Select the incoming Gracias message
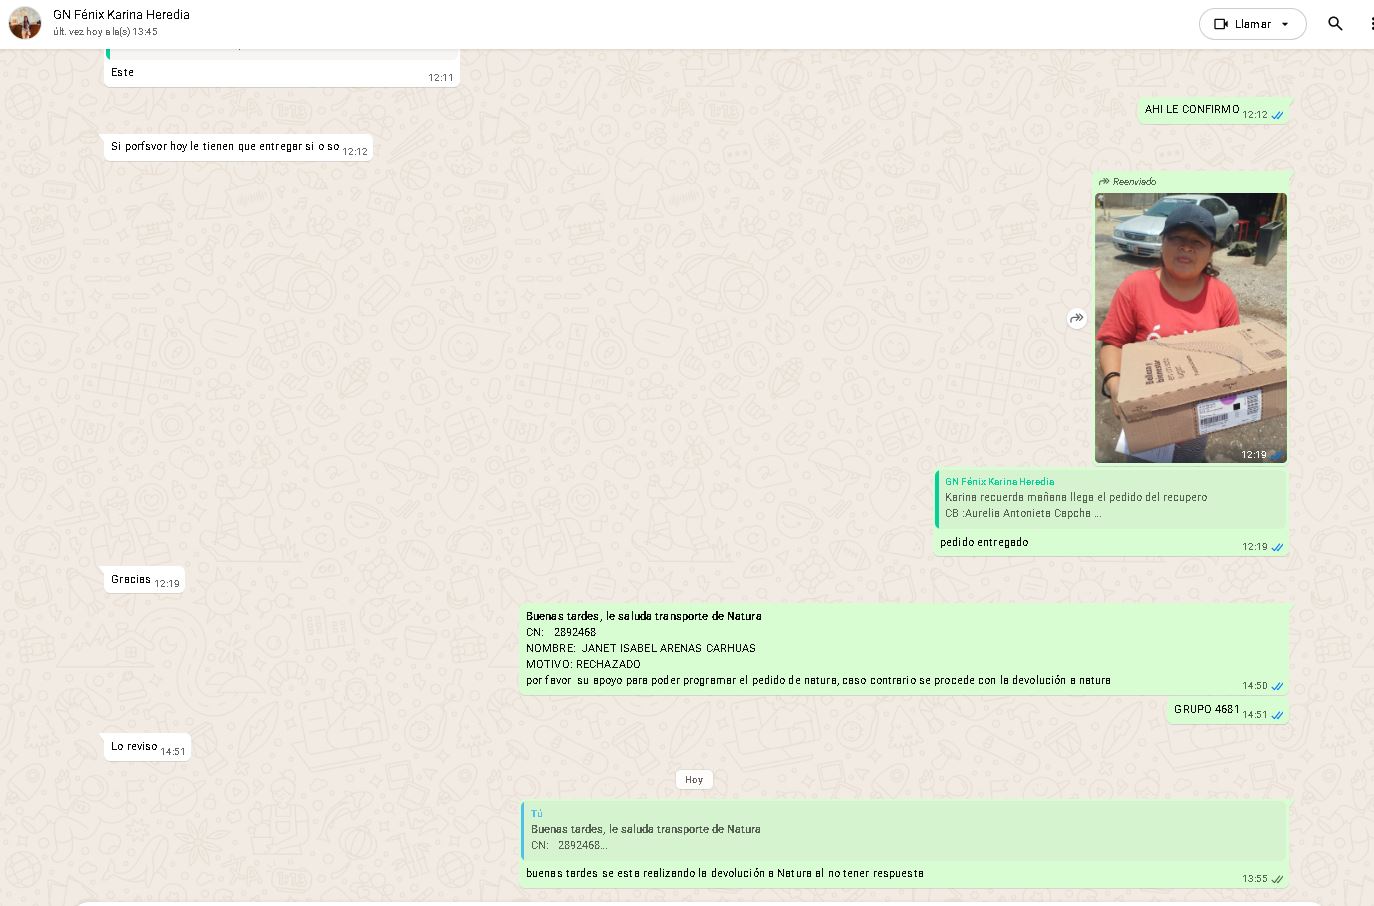This screenshot has width=1374, height=906. click(131, 580)
